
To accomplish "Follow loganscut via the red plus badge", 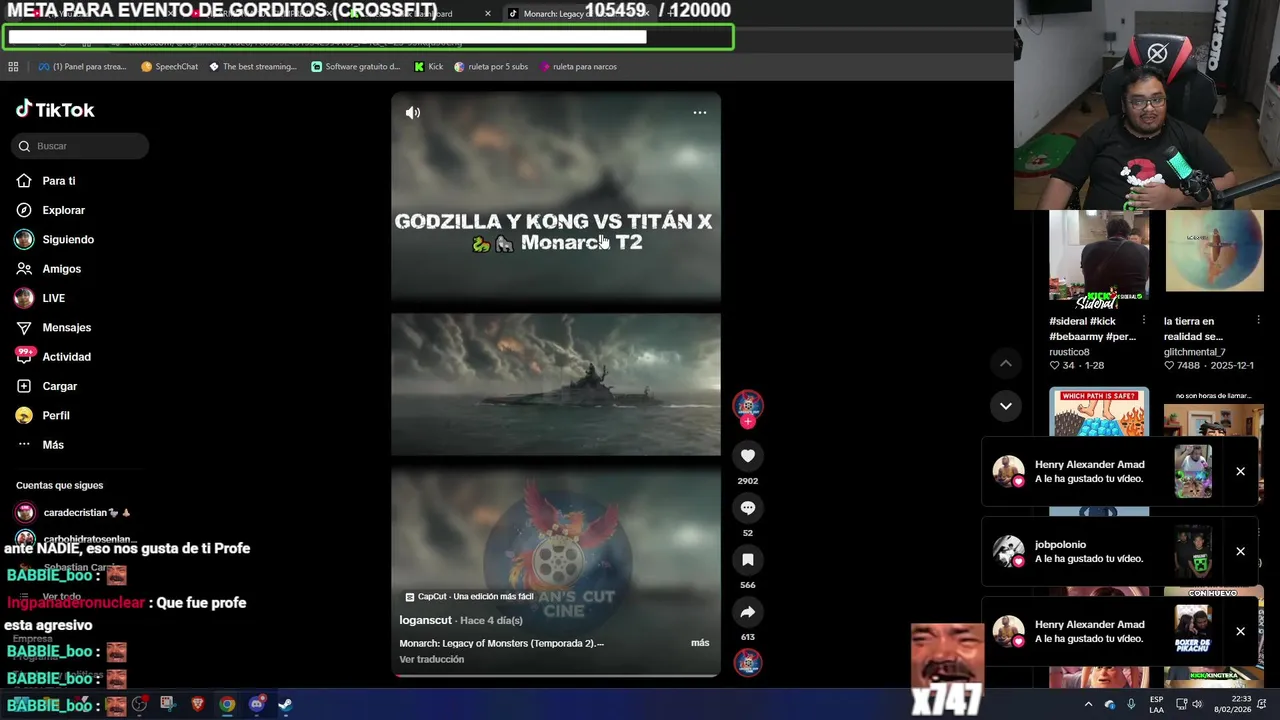I will click(748, 422).
